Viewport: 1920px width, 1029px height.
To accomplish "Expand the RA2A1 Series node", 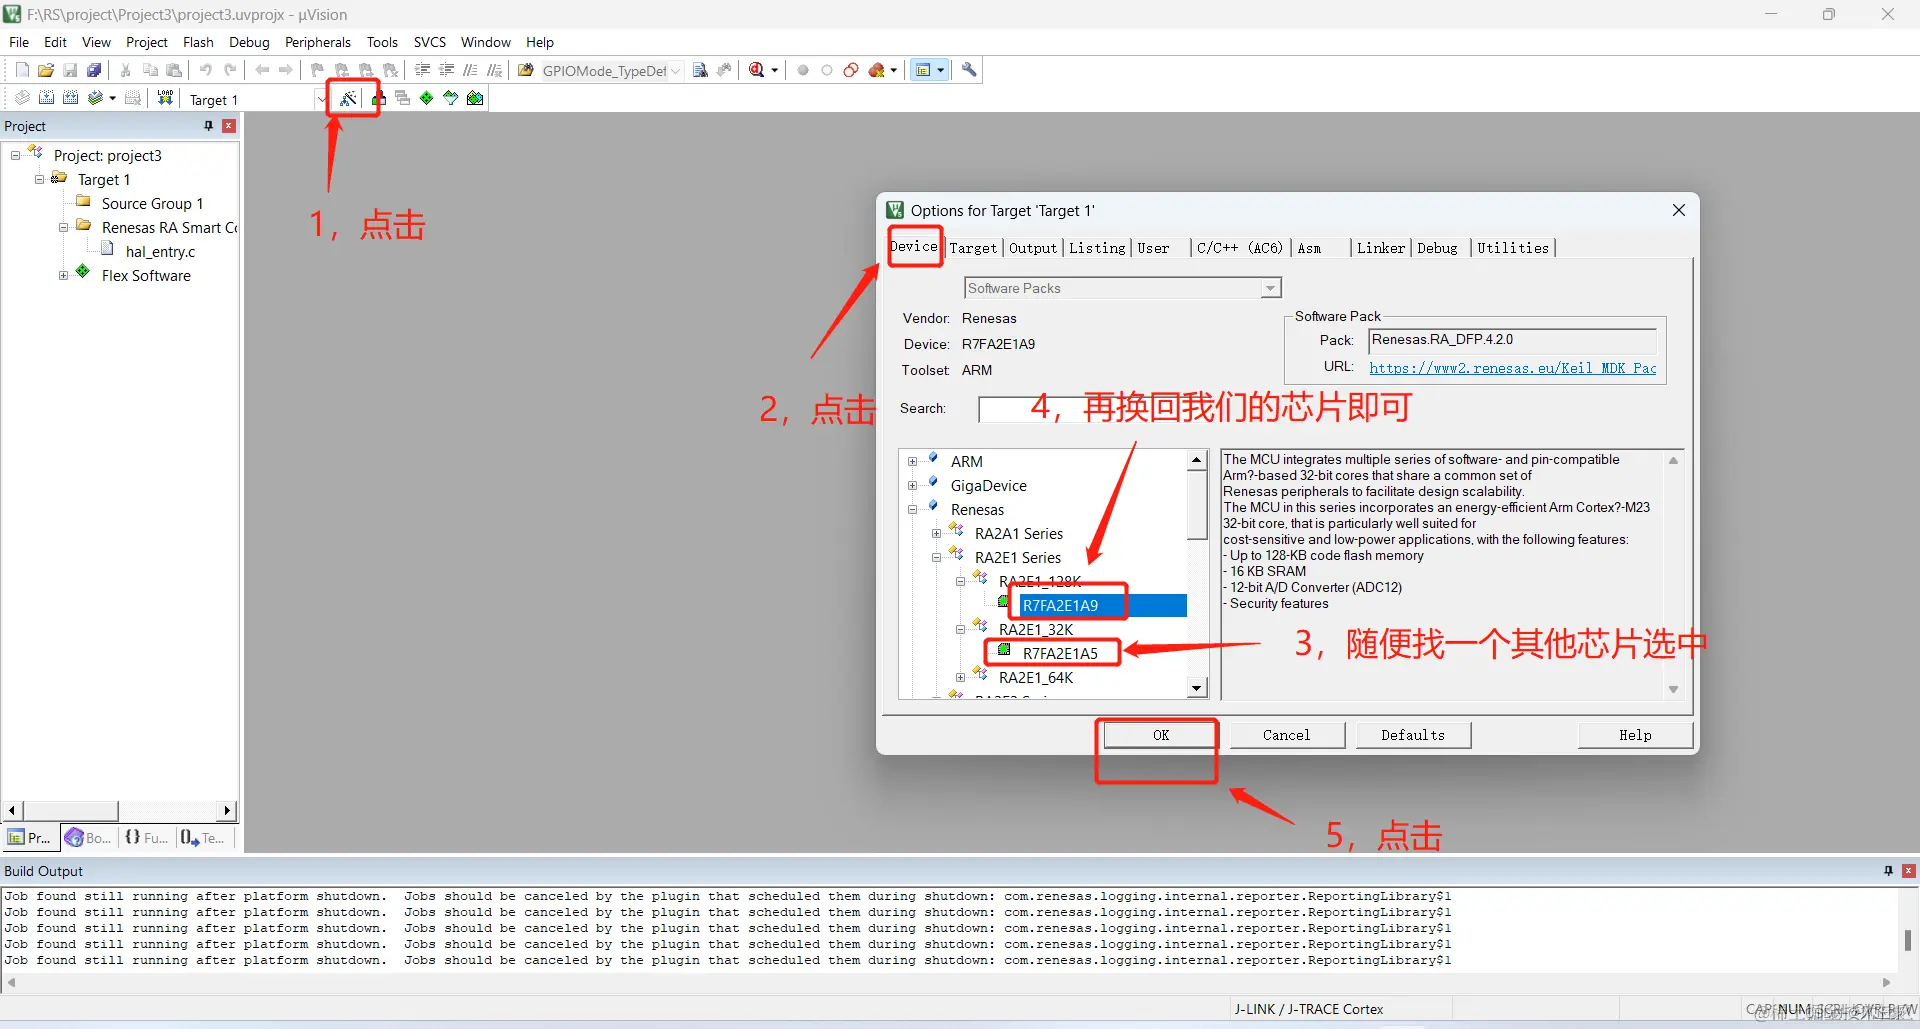I will 936,533.
